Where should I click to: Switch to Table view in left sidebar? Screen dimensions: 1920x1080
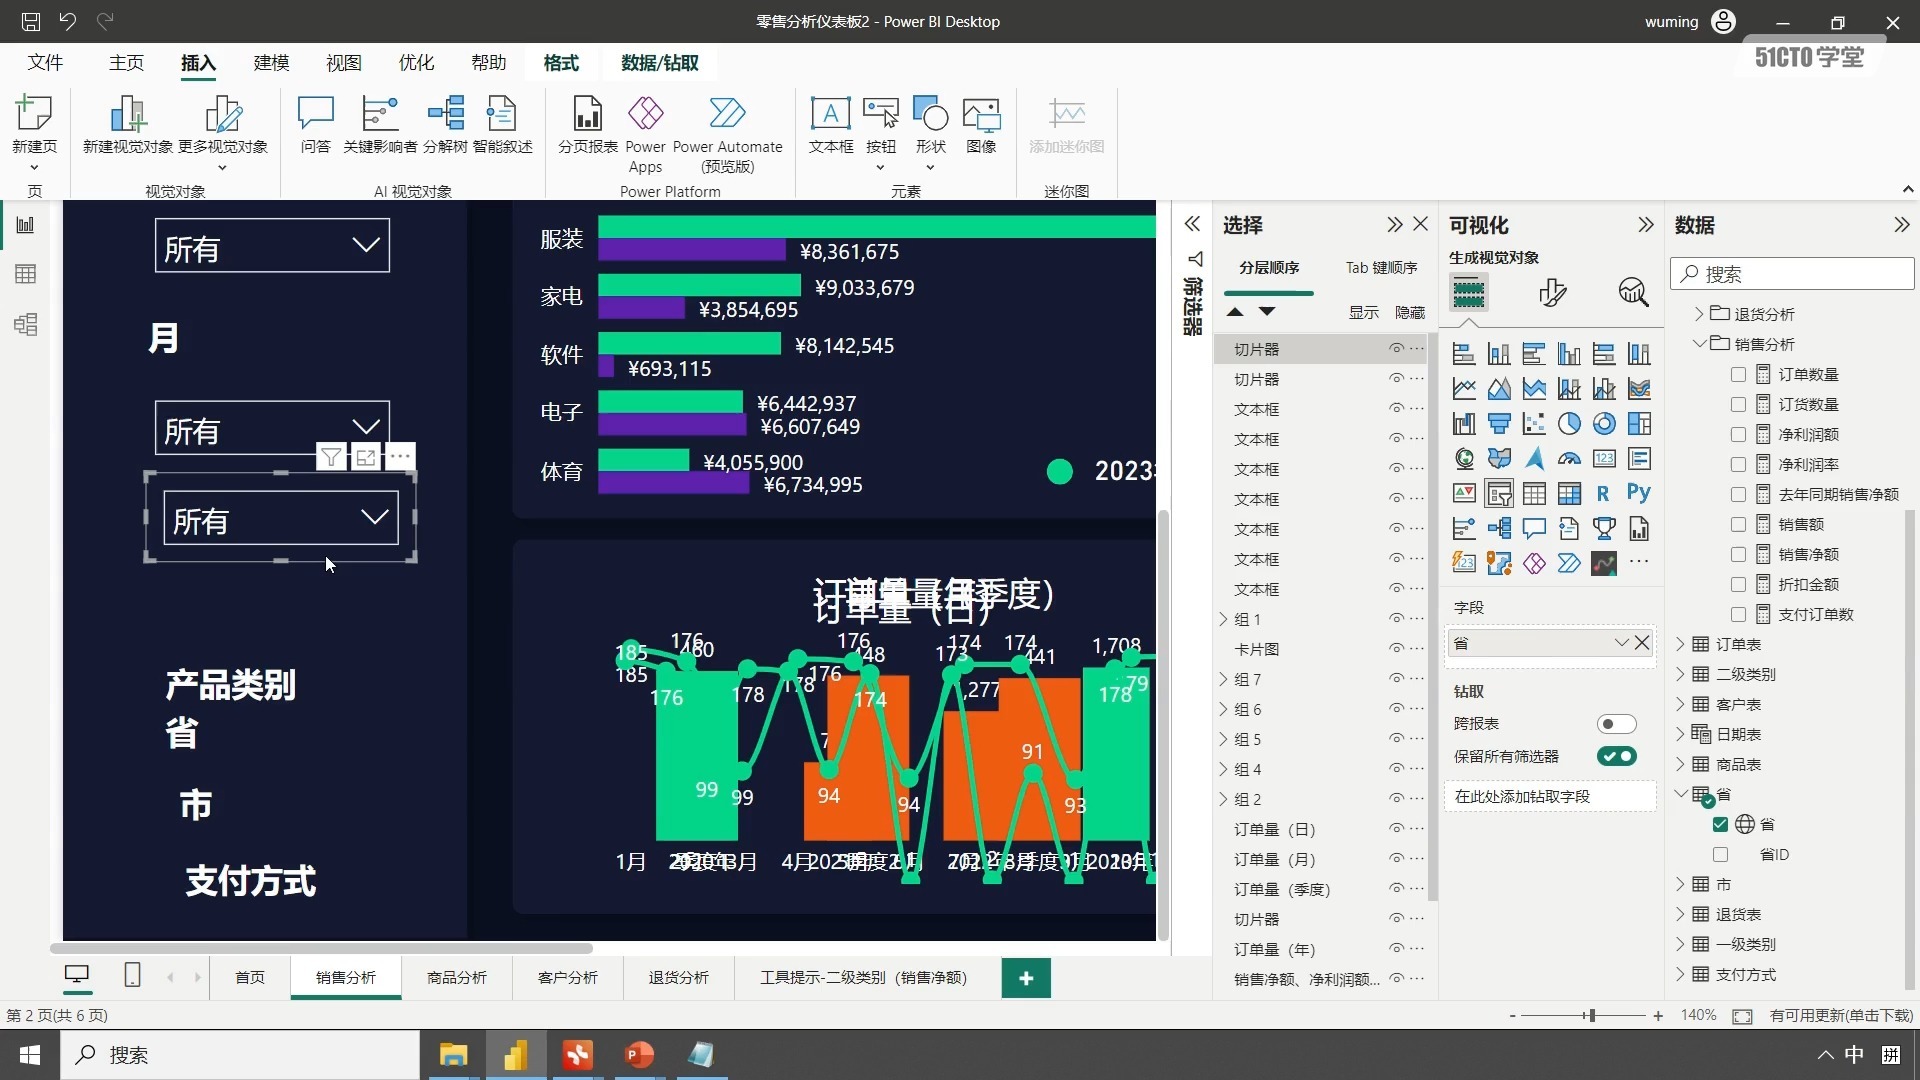(x=25, y=274)
